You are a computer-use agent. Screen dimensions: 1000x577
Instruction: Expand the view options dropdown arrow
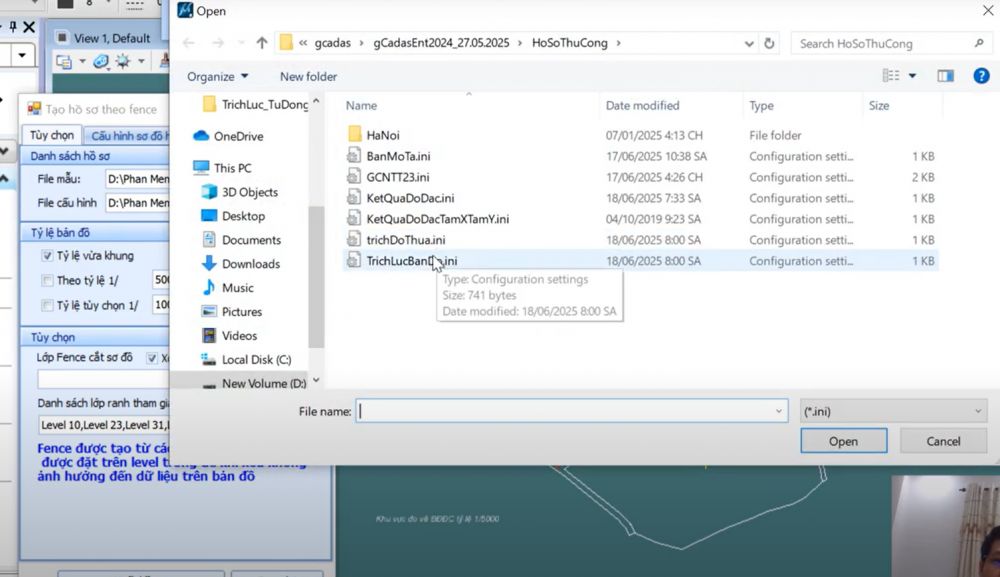click(x=913, y=76)
